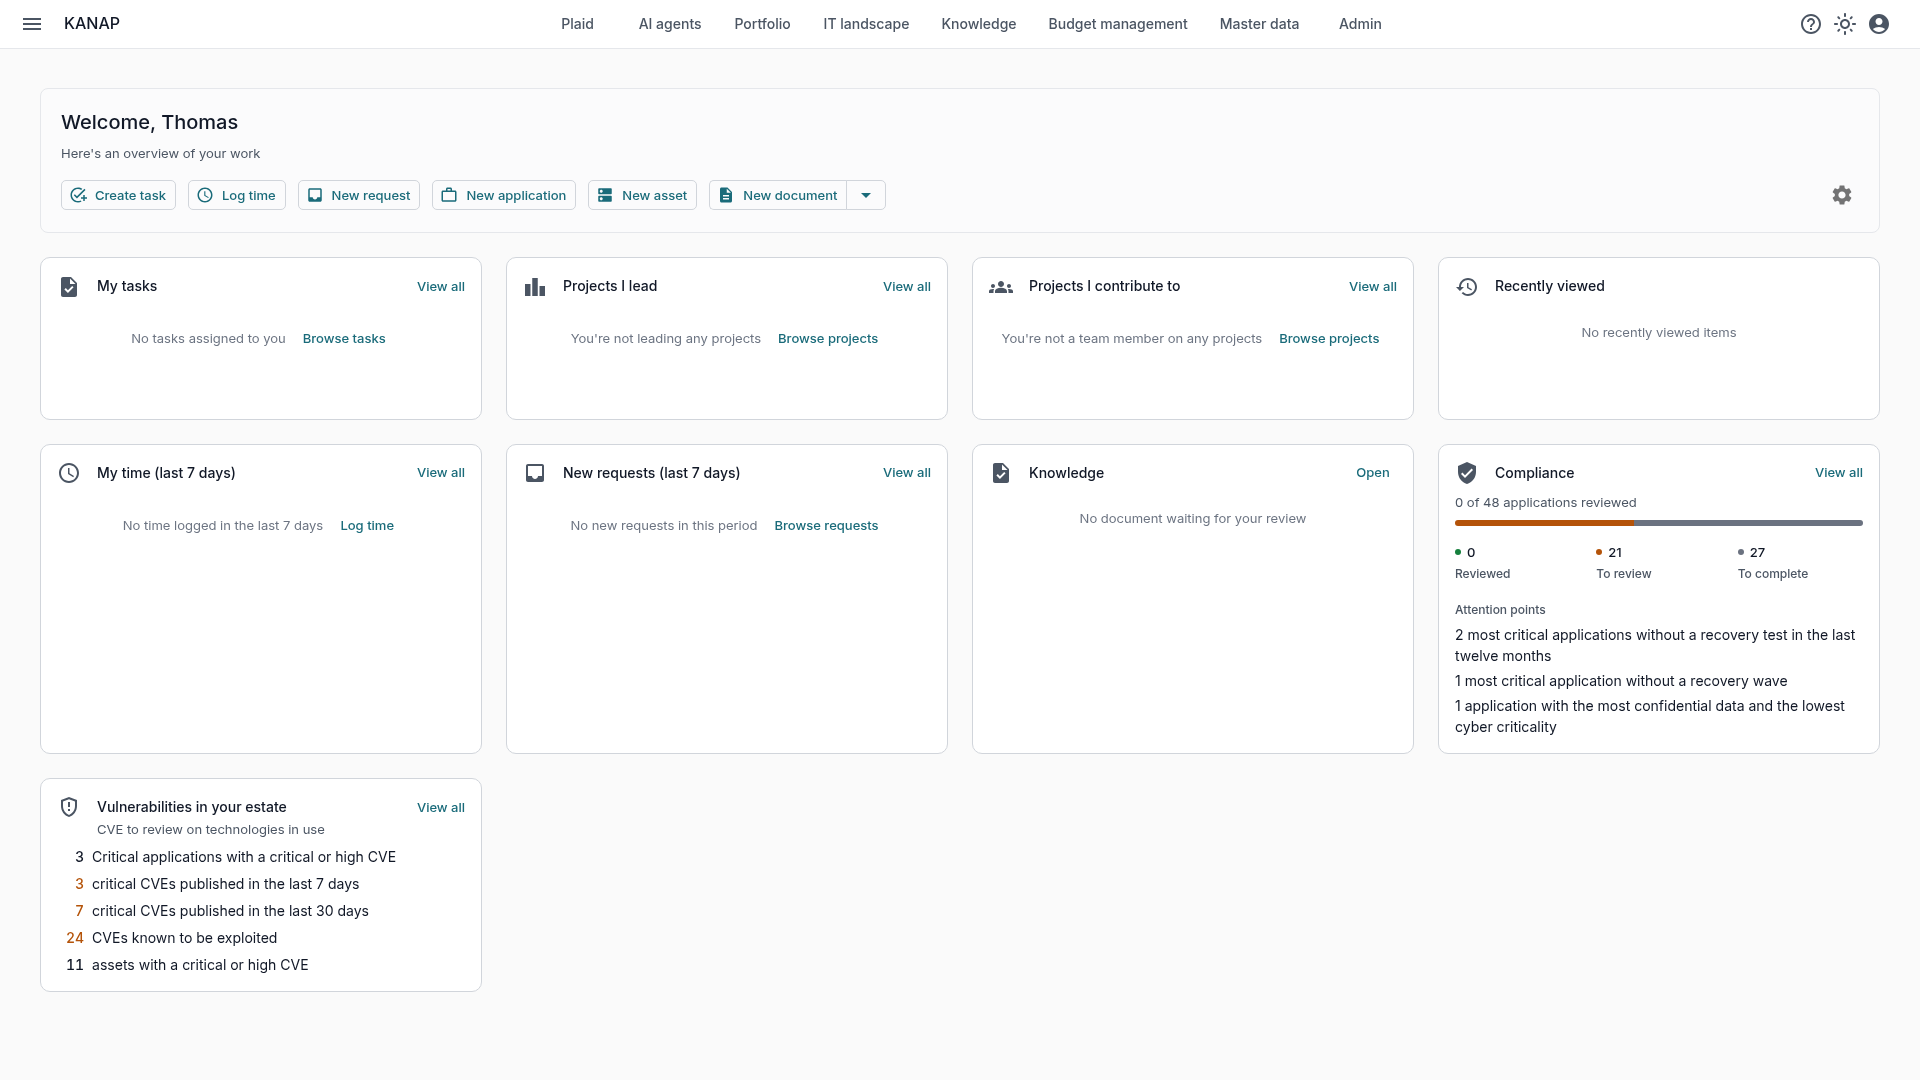
Task: Open the hamburger navigation menu
Action: [x=32, y=24]
